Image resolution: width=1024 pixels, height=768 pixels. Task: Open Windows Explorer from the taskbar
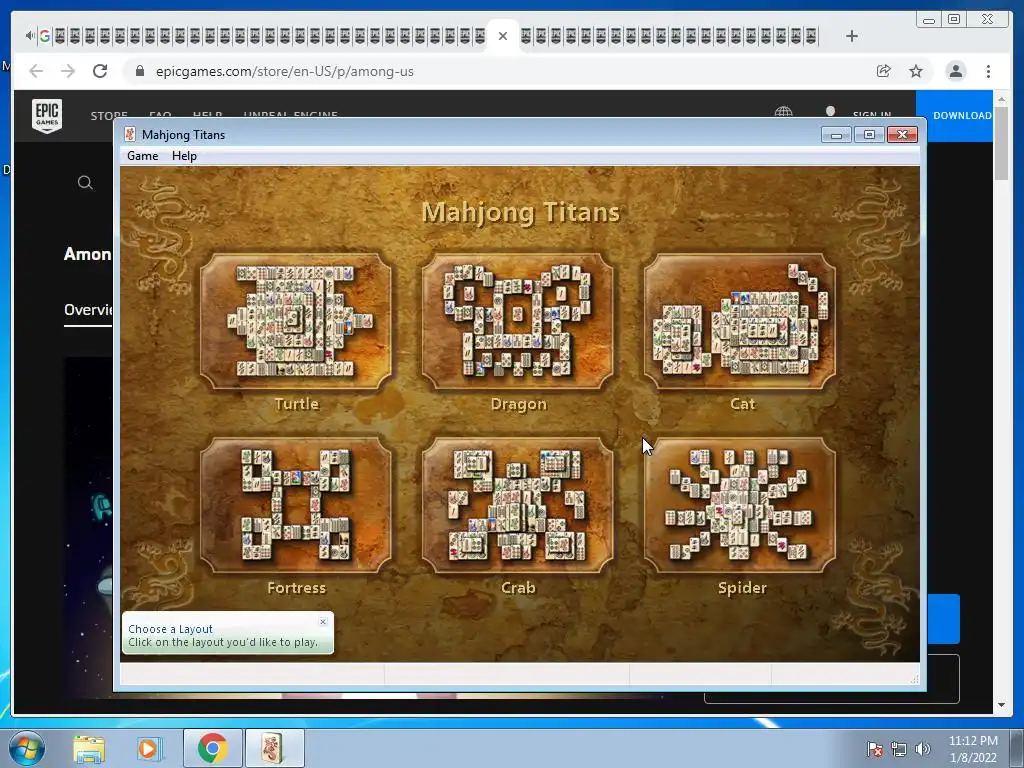click(89, 748)
